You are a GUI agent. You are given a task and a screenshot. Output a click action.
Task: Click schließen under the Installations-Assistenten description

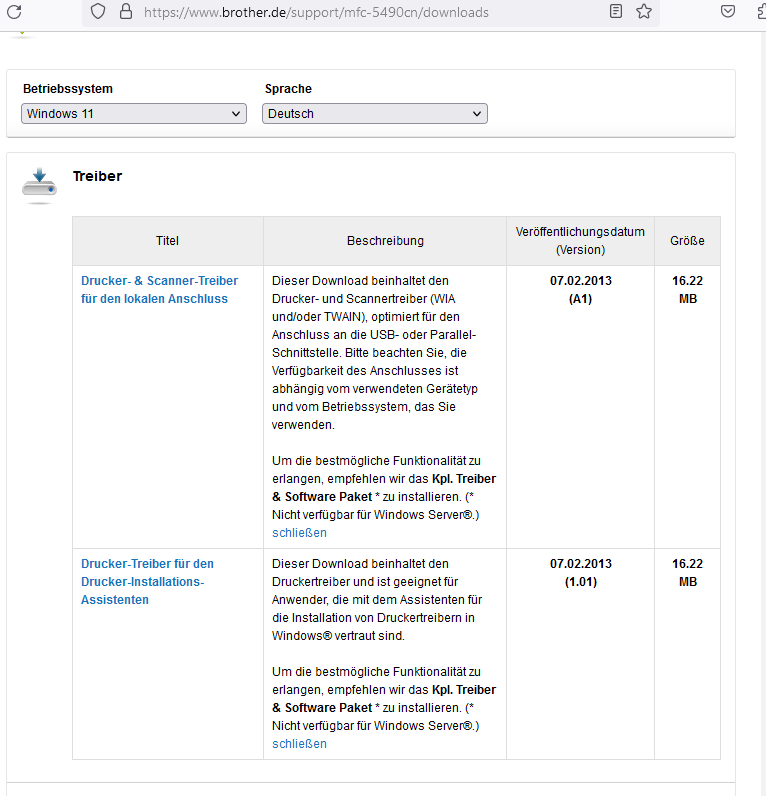pos(299,744)
